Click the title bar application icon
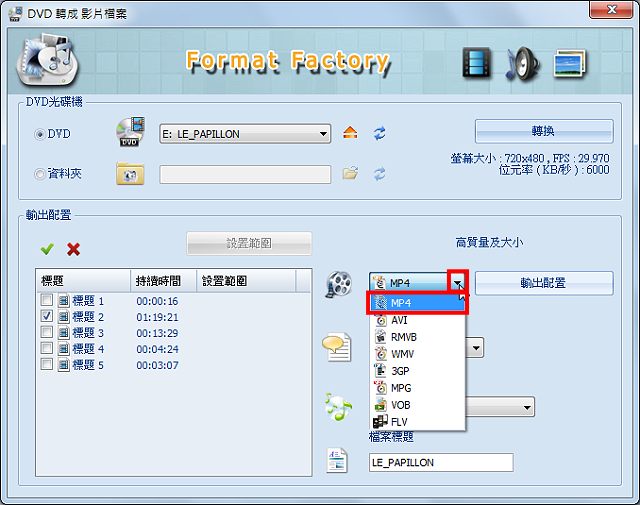Screen dimensions: 640x505 tap(15, 14)
